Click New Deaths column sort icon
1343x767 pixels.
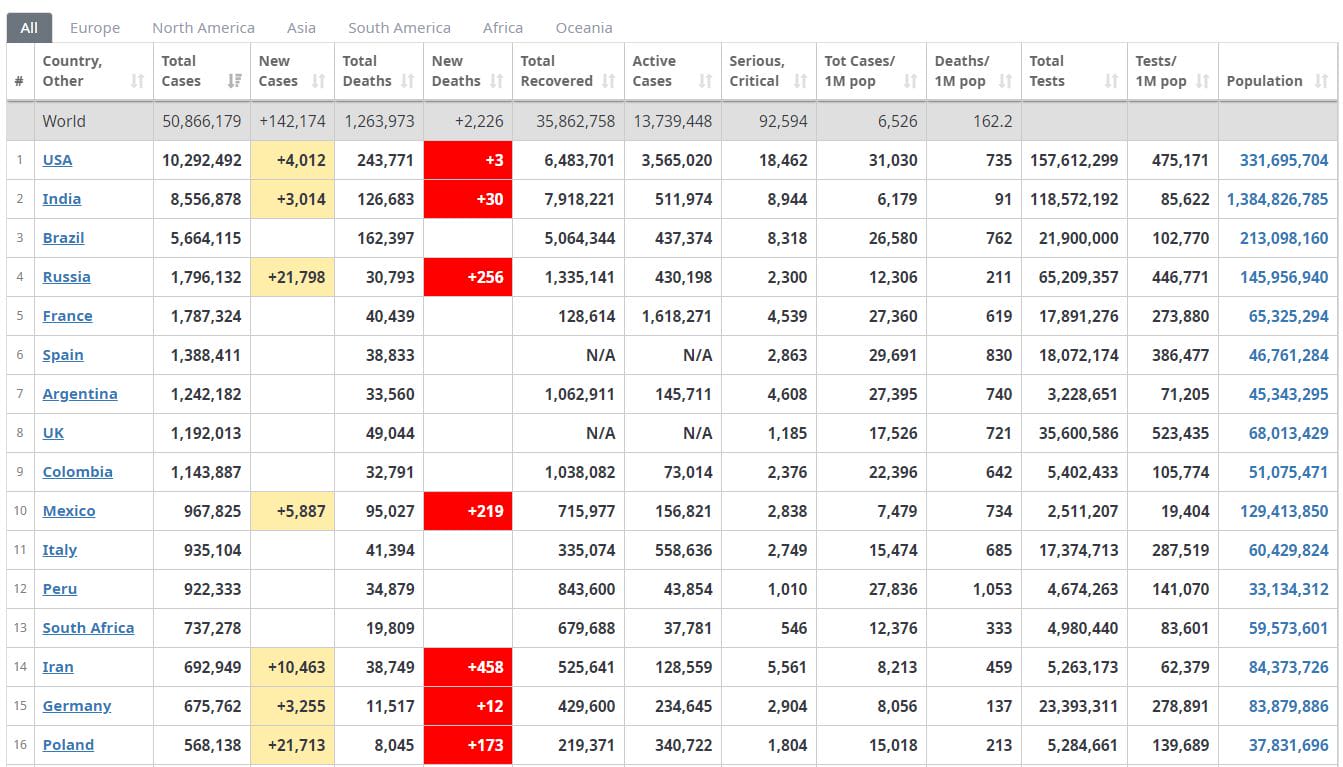pyautogui.click(x=497, y=81)
